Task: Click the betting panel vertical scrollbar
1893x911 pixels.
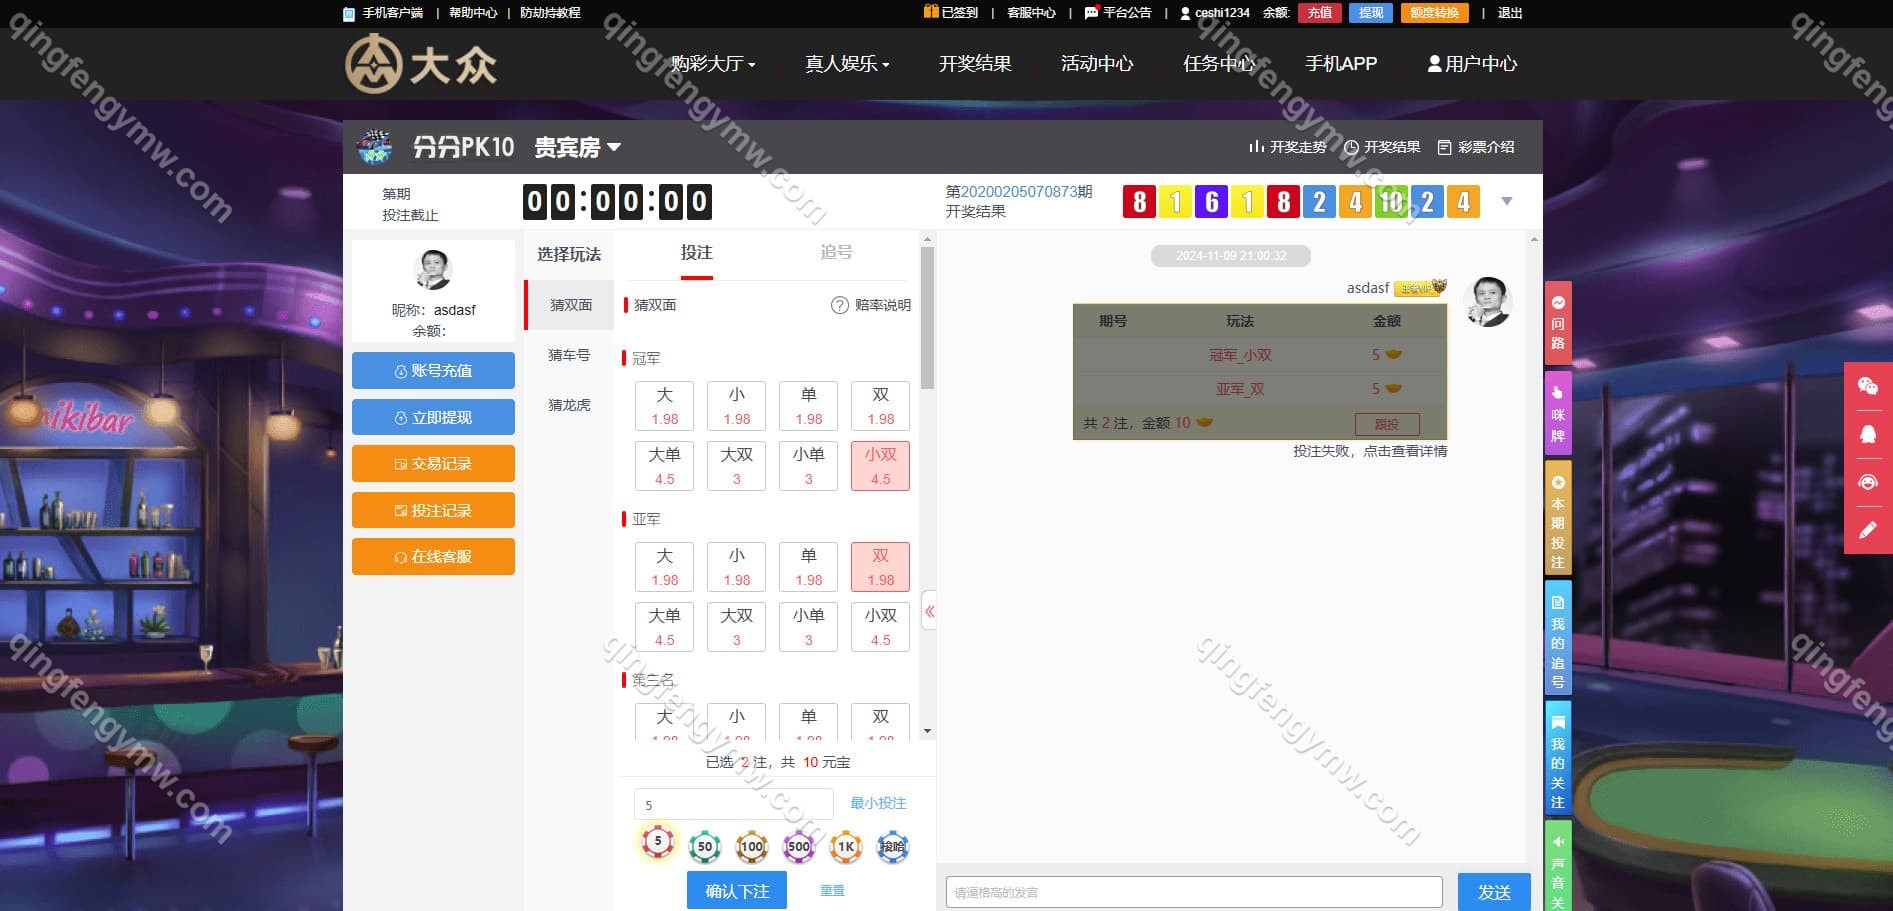Action: click(927, 320)
